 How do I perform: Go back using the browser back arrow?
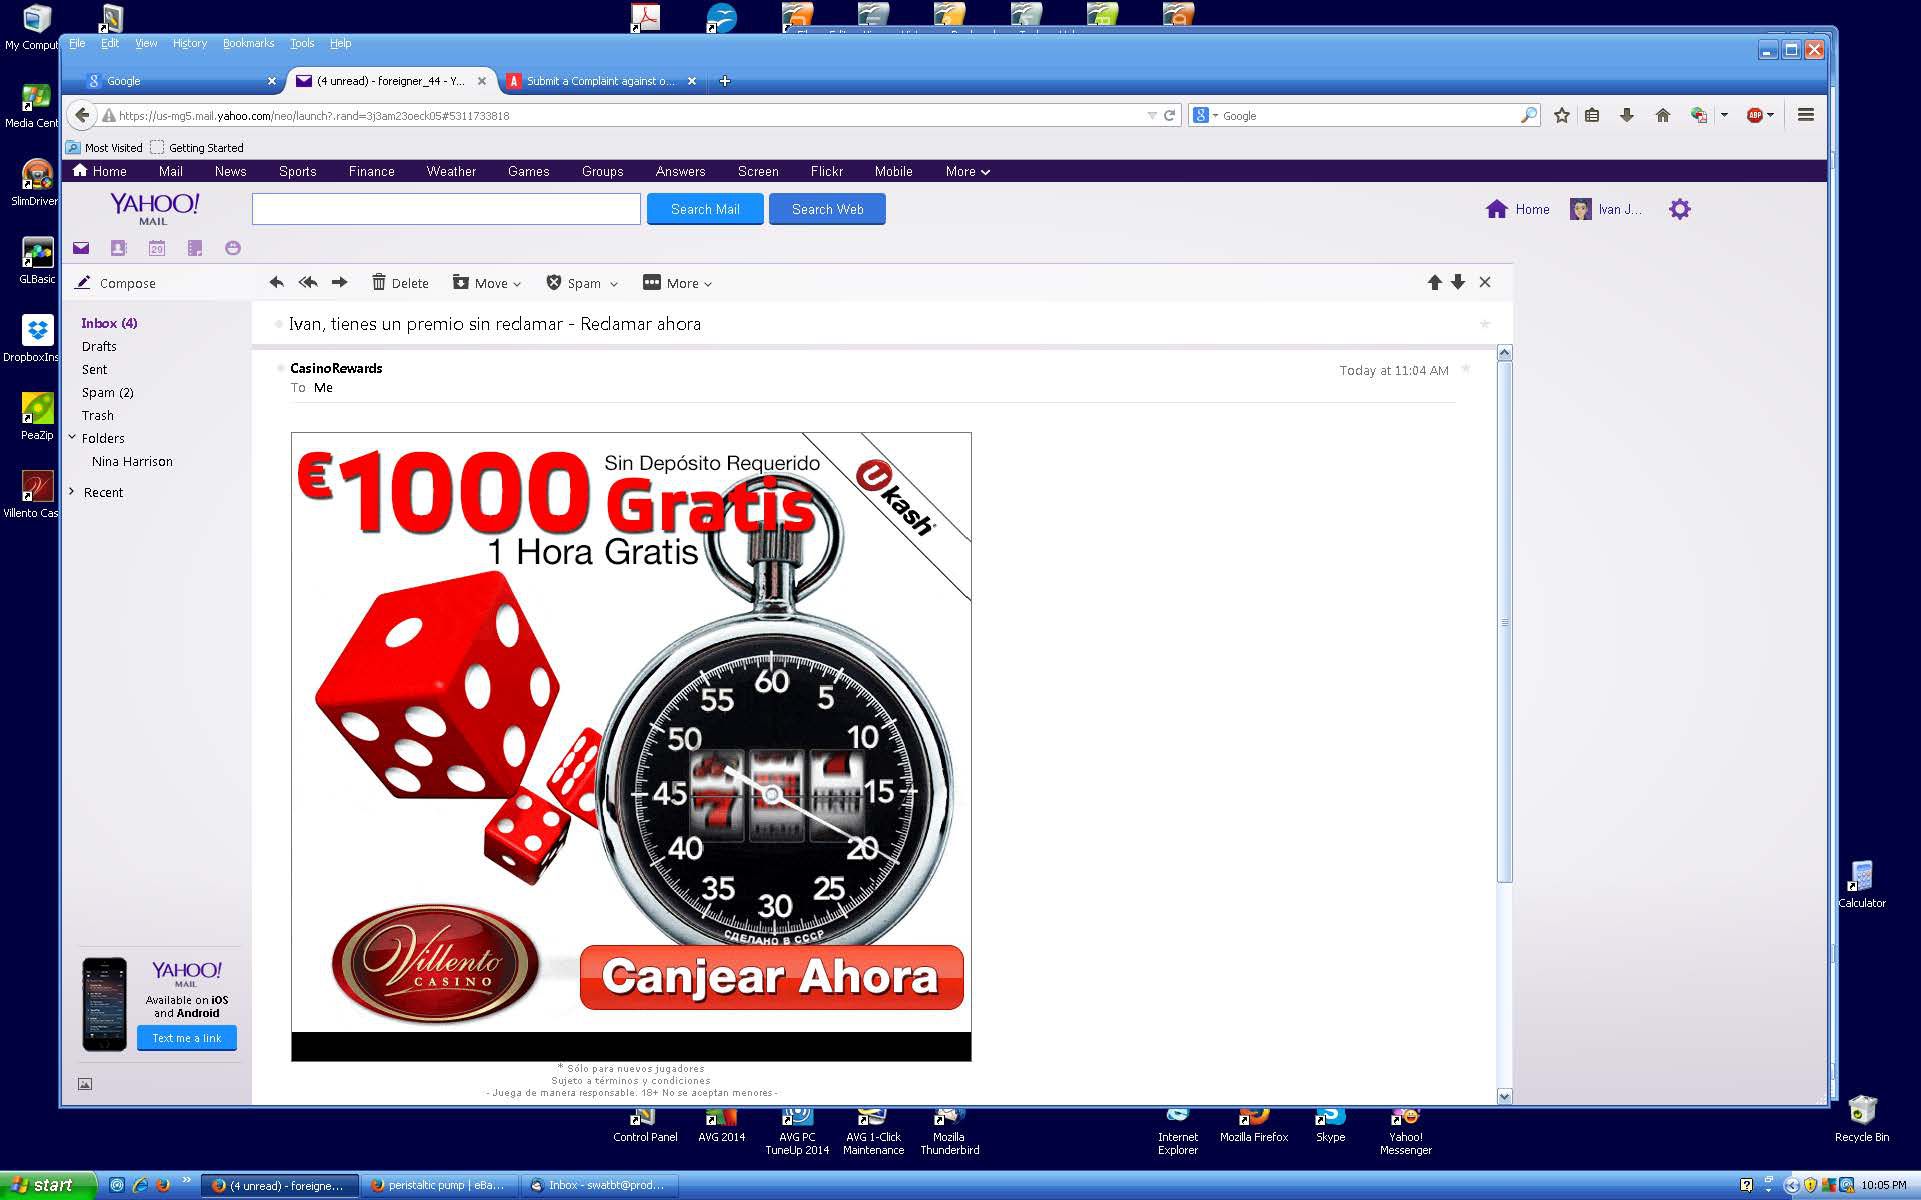tap(83, 115)
